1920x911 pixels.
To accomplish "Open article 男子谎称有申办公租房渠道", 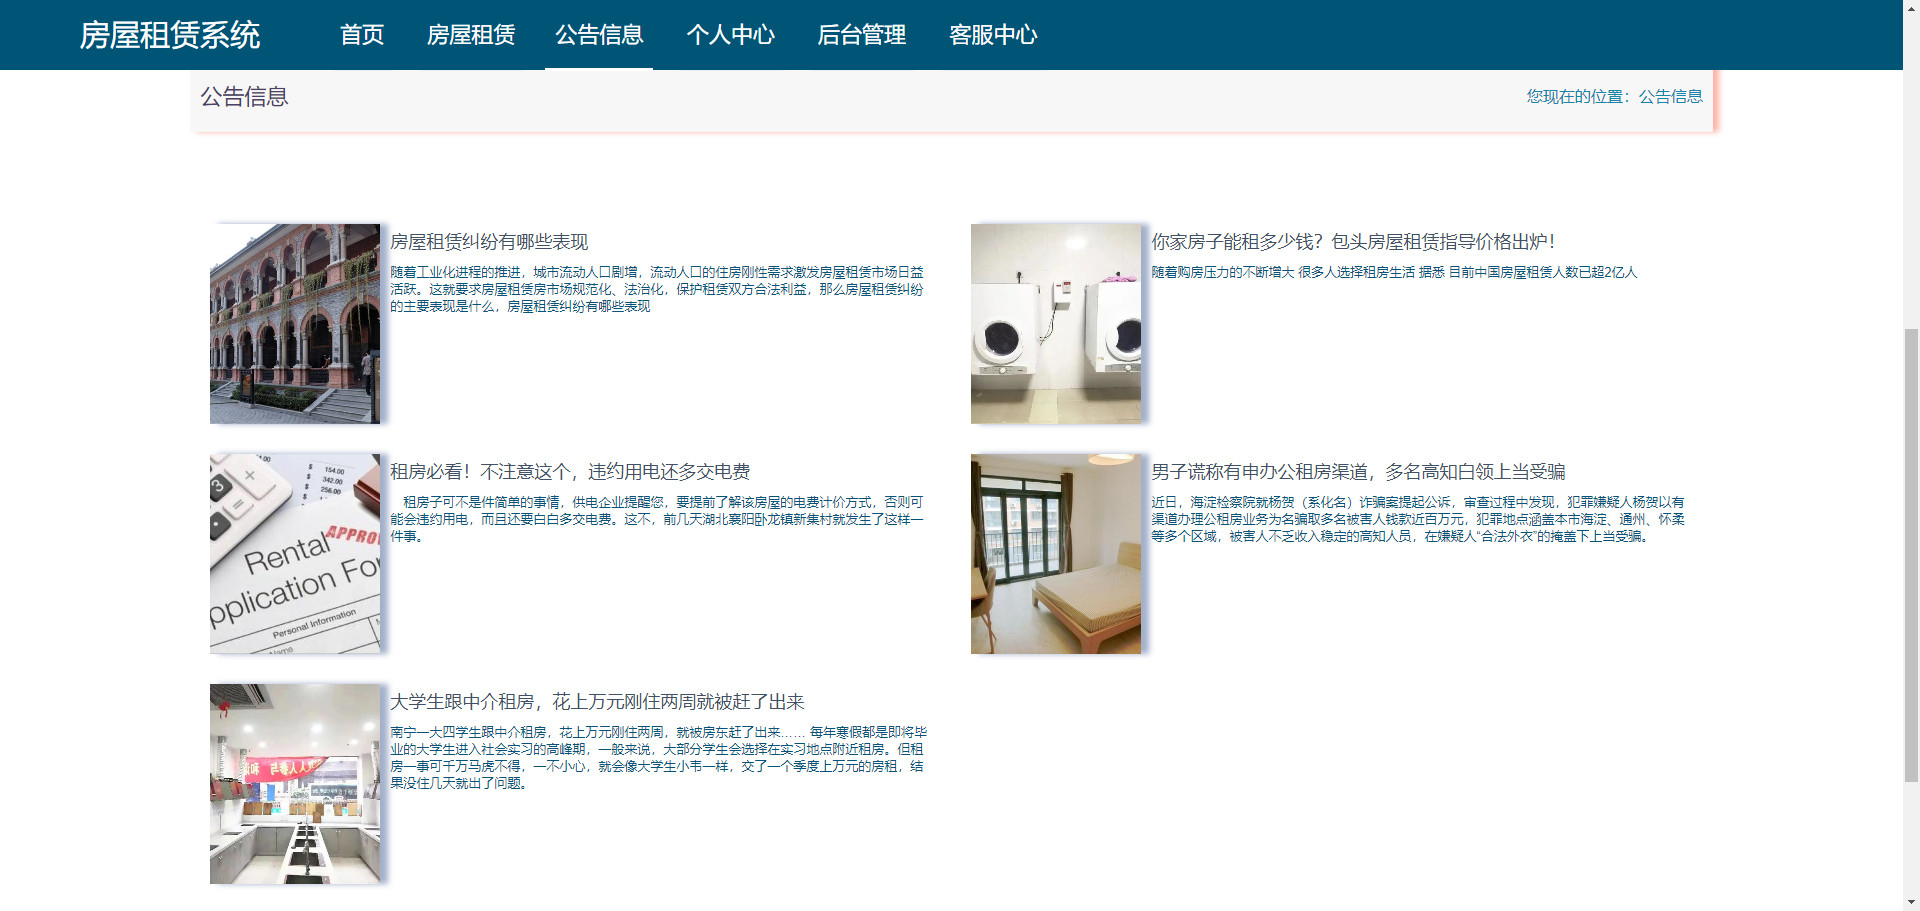I will pos(1358,472).
